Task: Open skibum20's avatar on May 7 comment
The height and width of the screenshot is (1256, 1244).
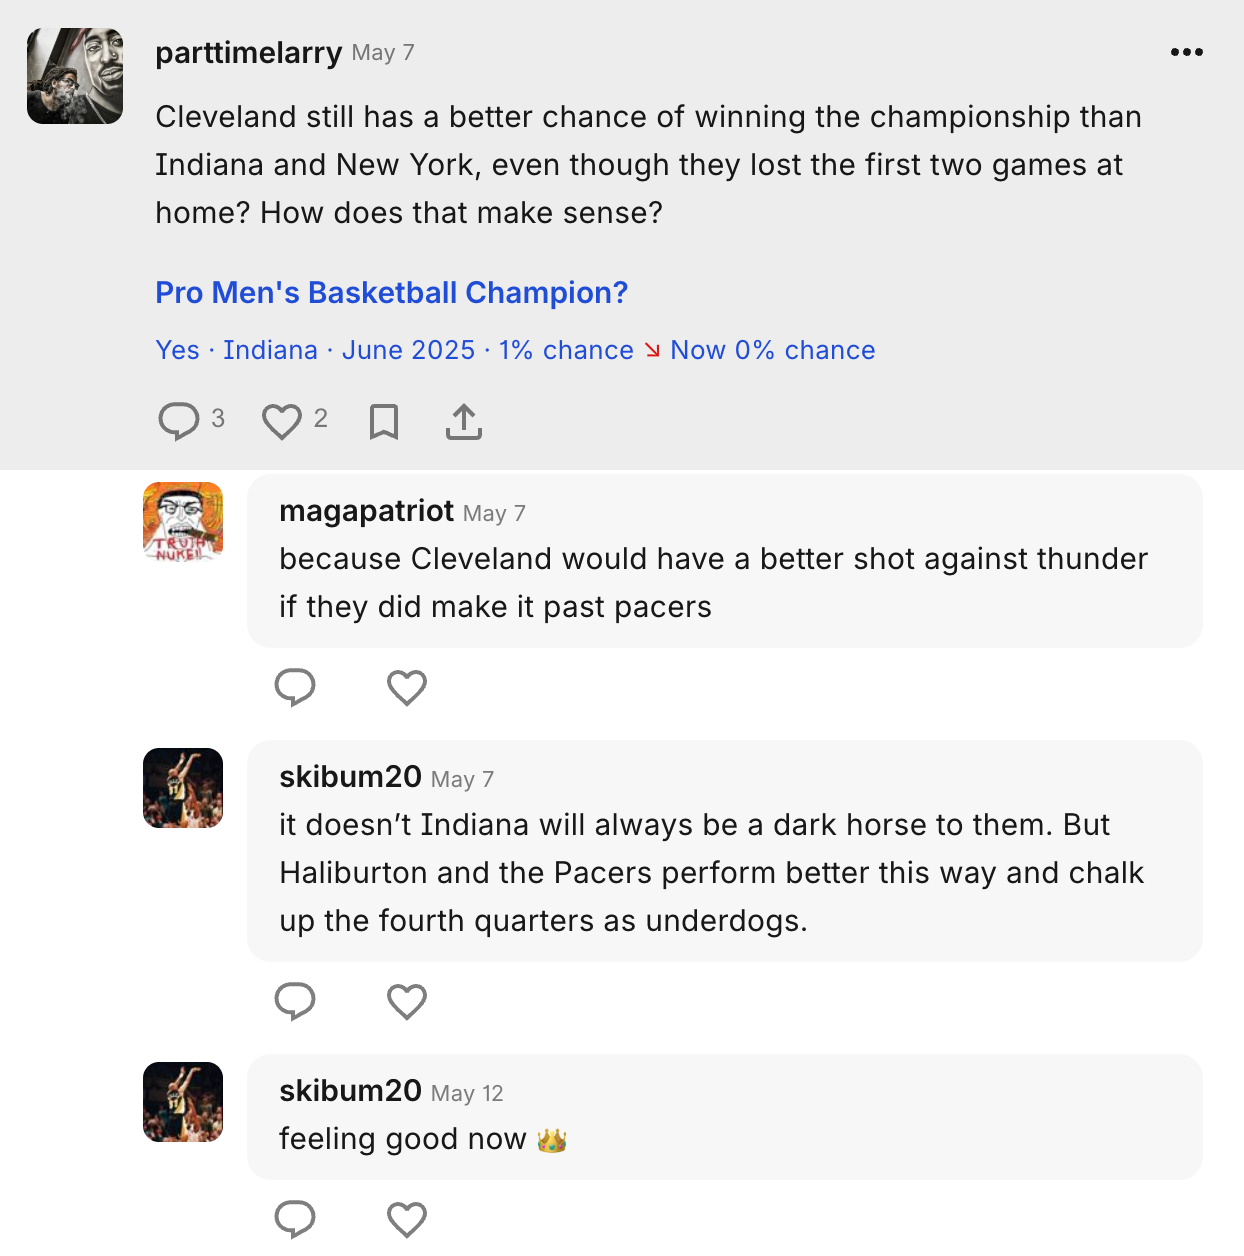Action: 183,788
